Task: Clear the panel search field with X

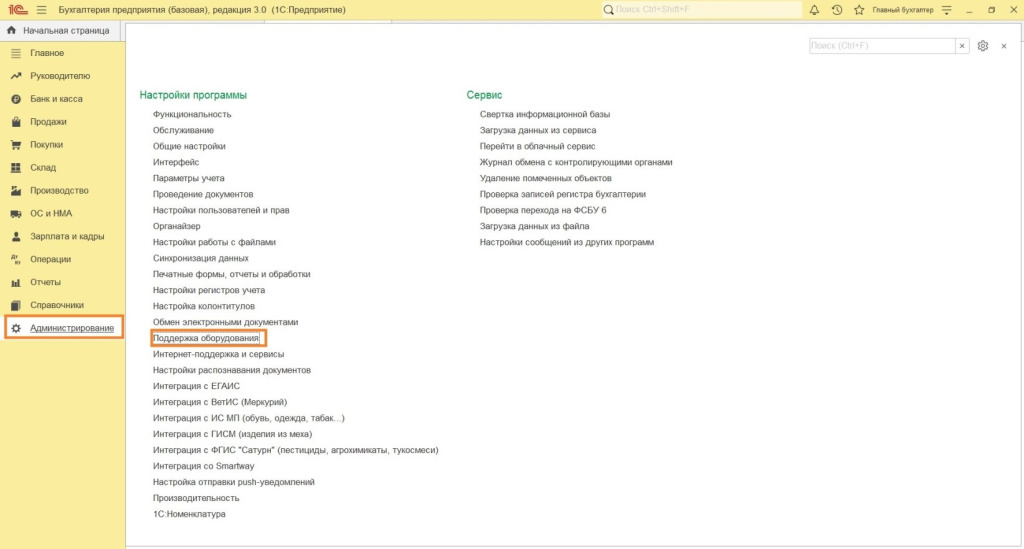Action: (962, 46)
